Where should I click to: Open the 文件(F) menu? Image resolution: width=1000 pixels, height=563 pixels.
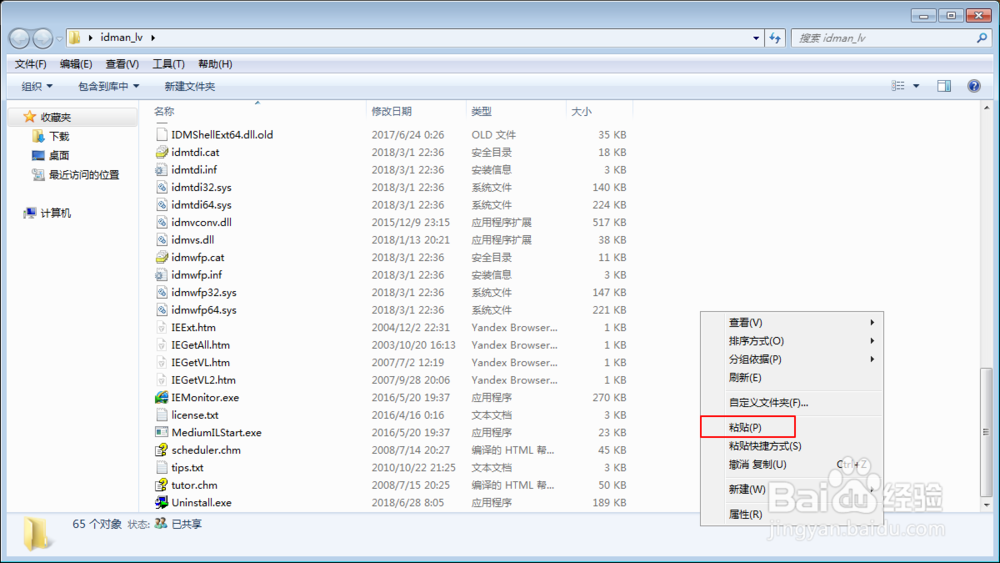30,64
